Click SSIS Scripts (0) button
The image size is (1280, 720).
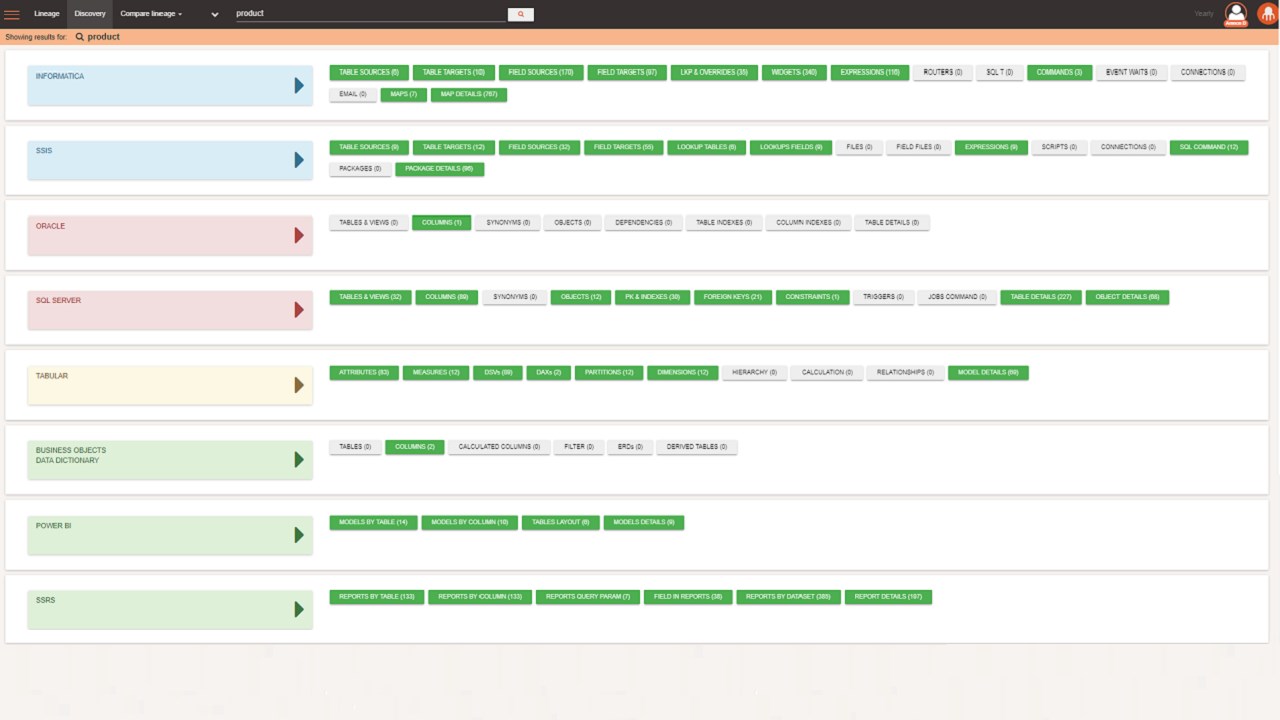1059,147
